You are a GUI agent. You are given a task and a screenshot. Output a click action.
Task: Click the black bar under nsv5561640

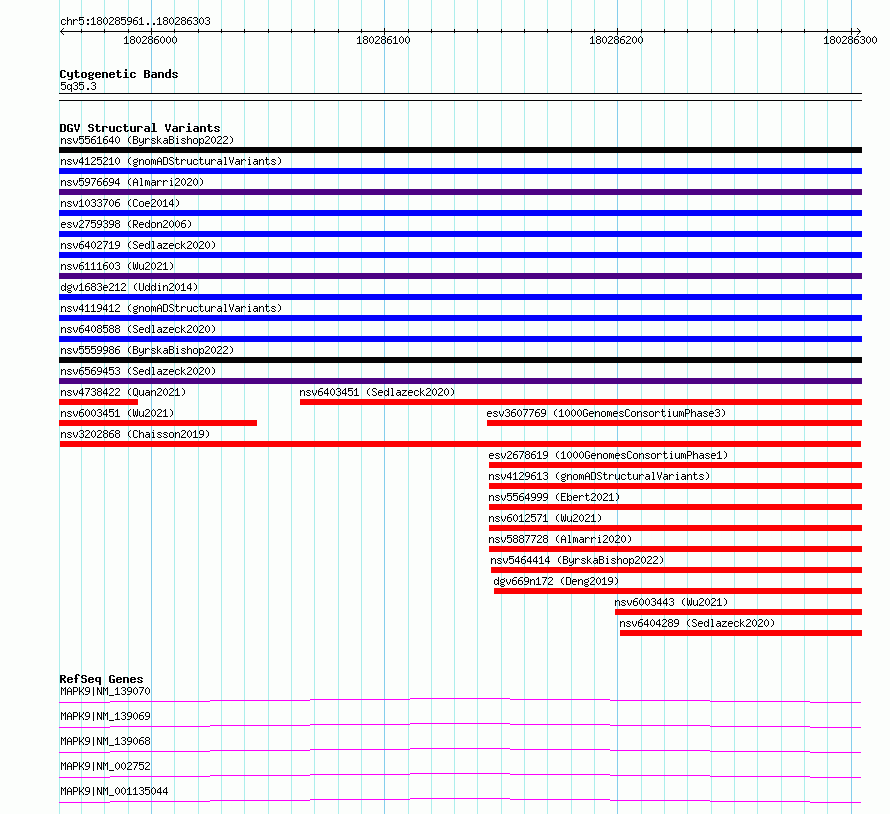coord(460,150)
